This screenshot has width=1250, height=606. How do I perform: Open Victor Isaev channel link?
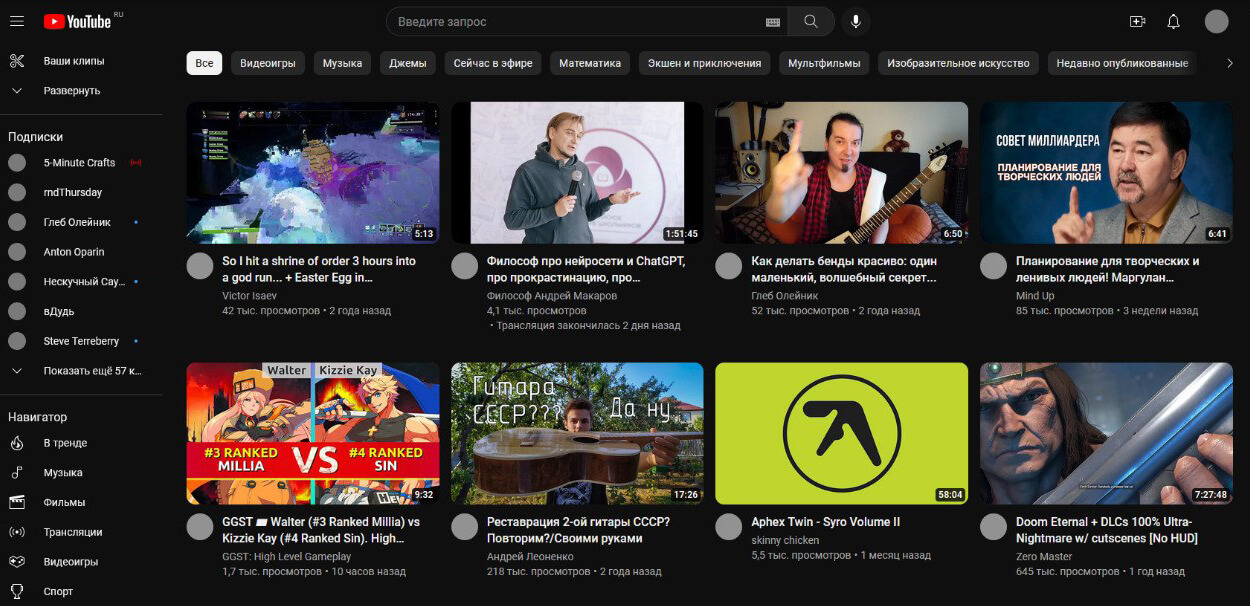[x=249, y=296]
